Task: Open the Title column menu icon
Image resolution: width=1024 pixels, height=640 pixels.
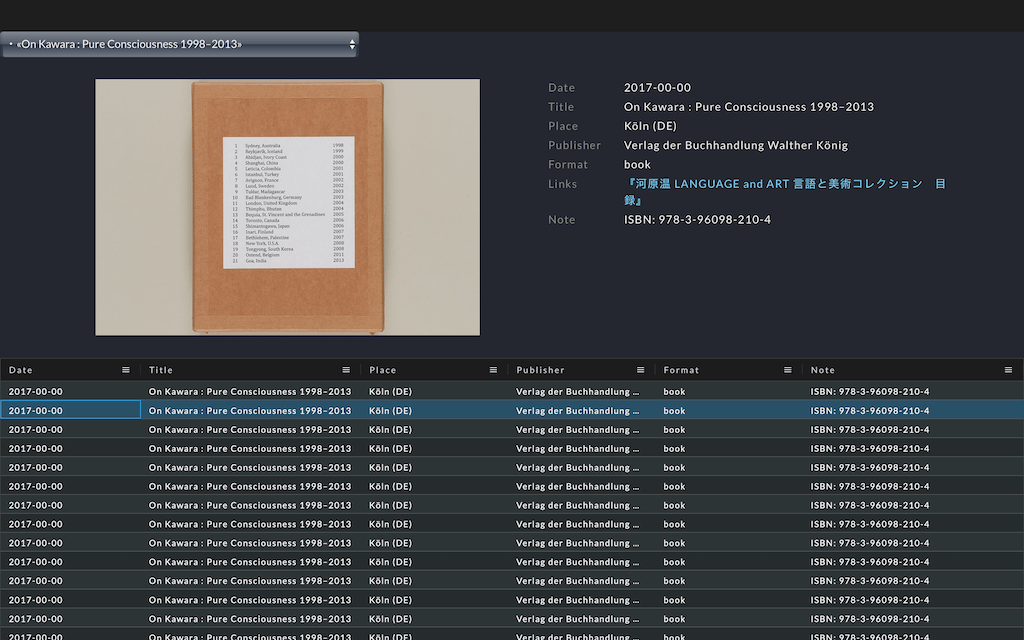Action: pyautogui.click(x=346, y=370)
